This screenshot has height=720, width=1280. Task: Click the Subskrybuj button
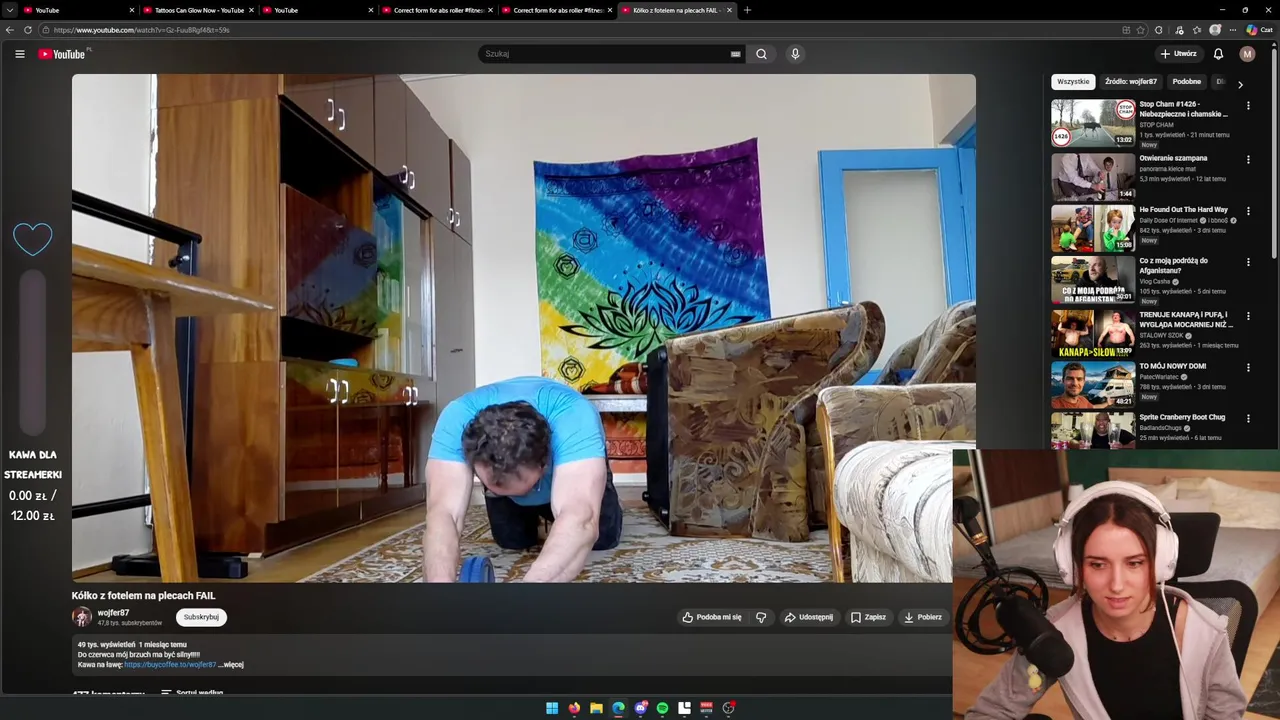[201, 617]
